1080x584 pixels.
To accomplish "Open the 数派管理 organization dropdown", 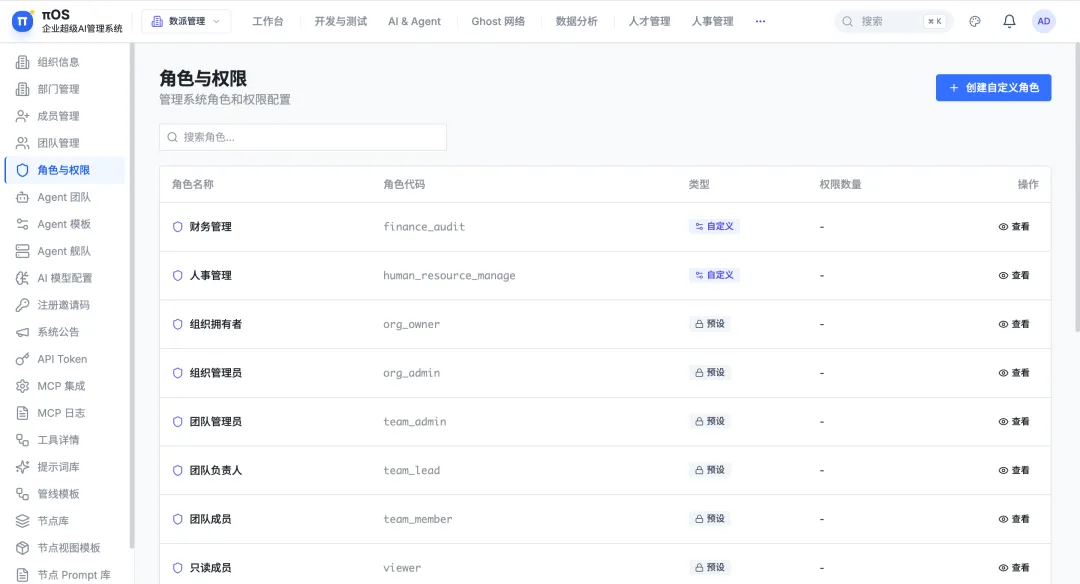I will coord(186,21).
